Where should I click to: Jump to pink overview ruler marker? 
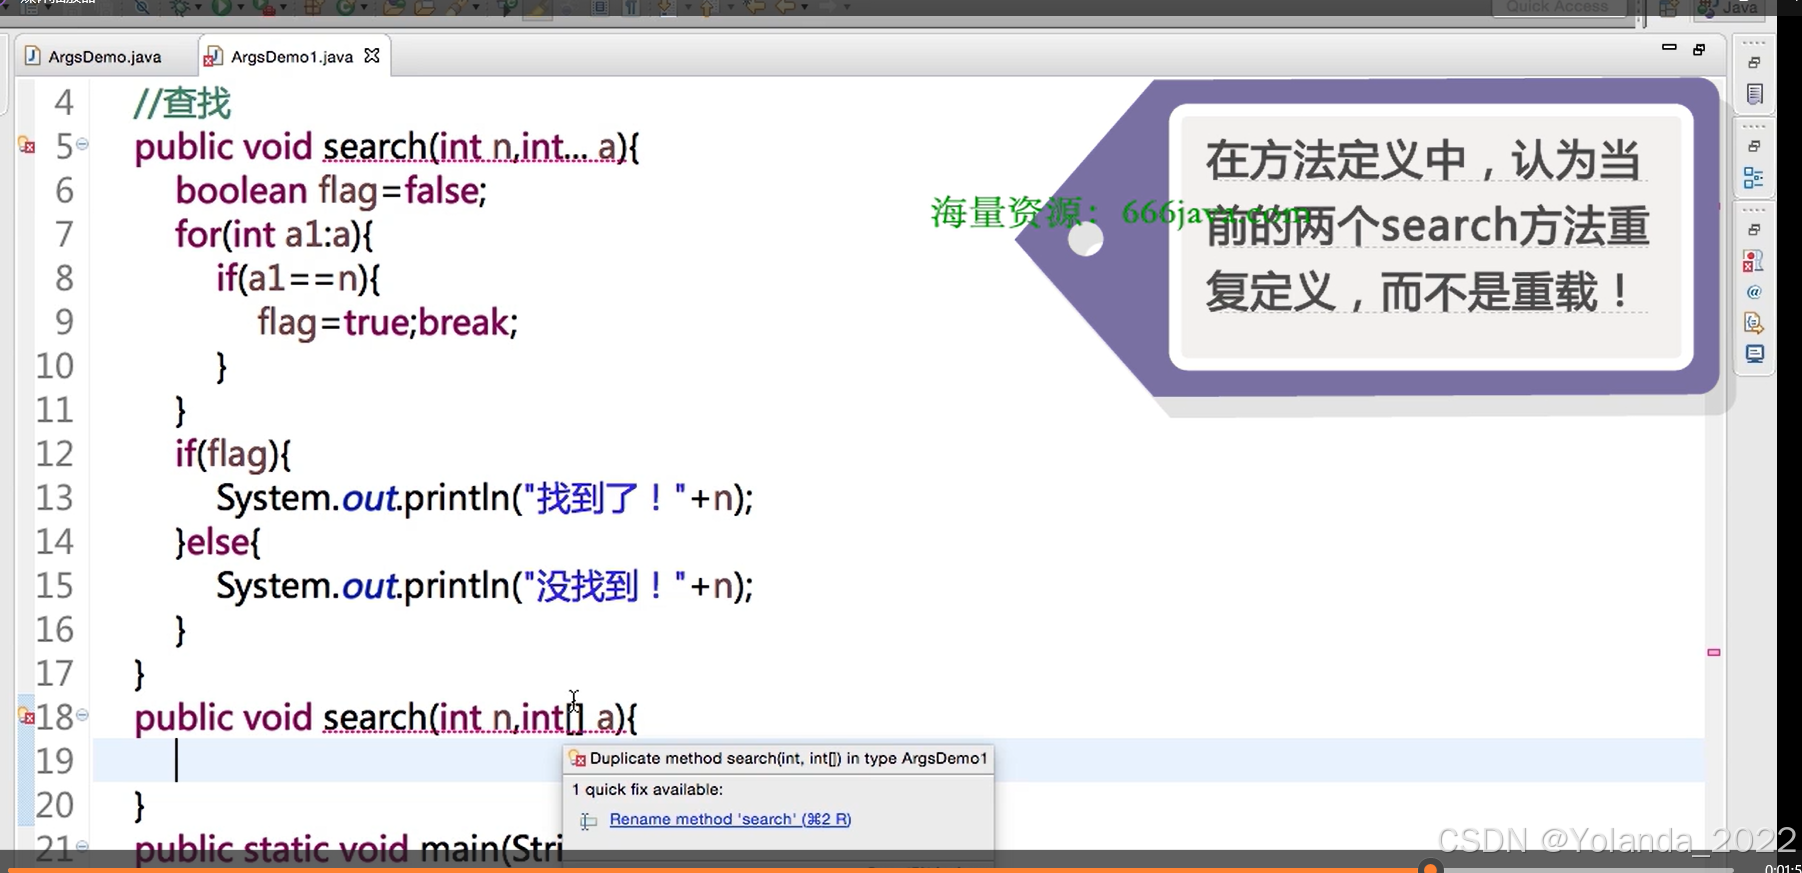1714,652
